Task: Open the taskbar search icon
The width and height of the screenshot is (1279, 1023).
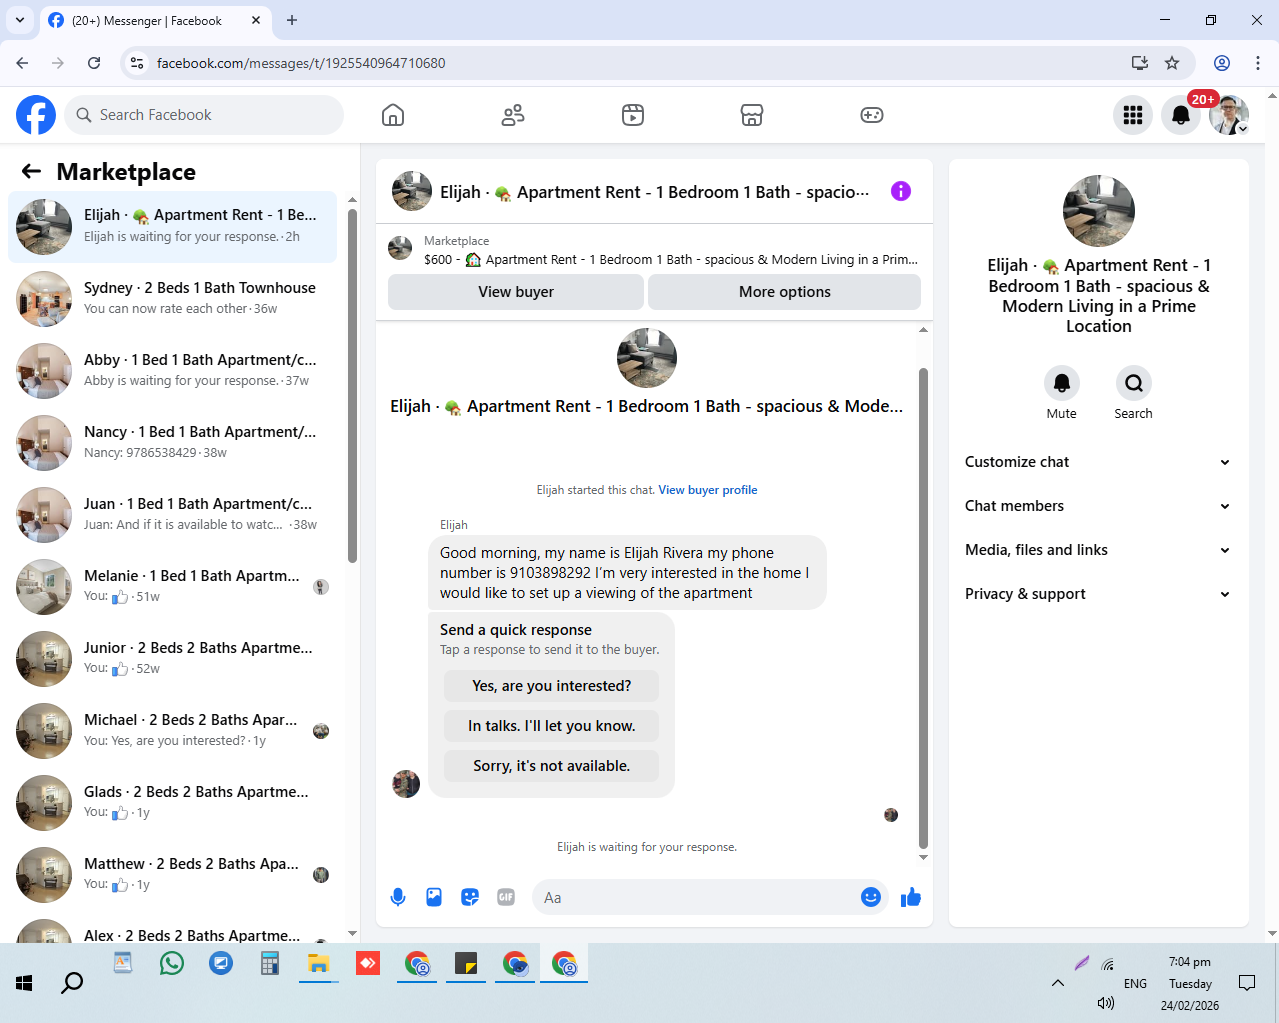Action: coord(72,983)
